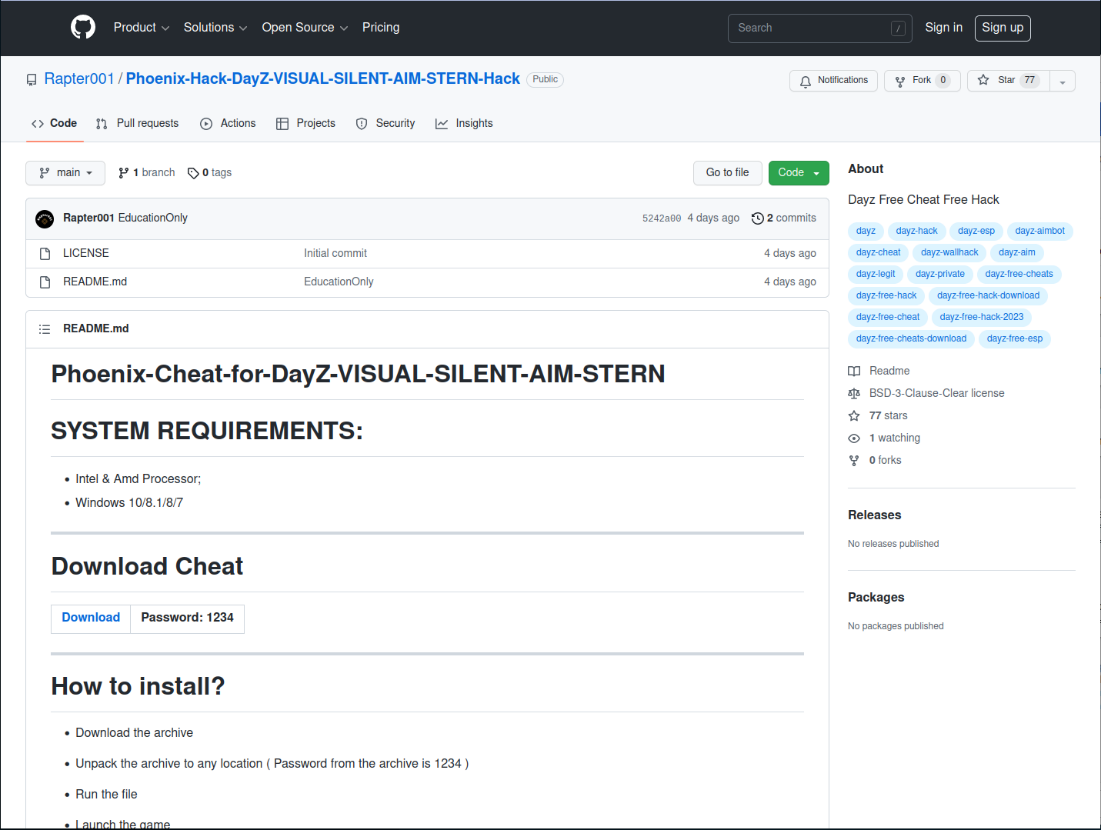Click the dayz-legit topic tag
The height and width of the screenshot is (830, 1101).
point(876,274)
